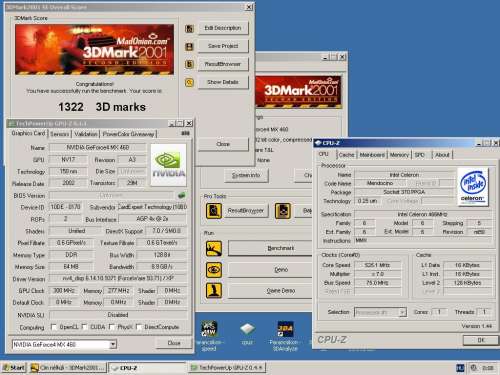Switch to CPU-Z Cache tab
Image resolution: width=500 pixels, height=375 pixels.
[x=346, y=155]
